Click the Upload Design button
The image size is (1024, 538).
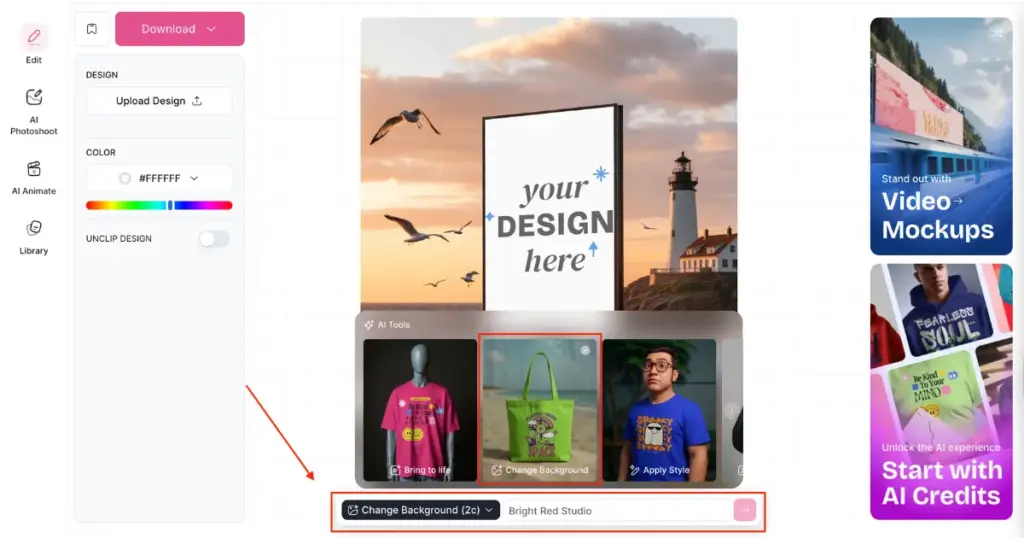tap(159, 101)
